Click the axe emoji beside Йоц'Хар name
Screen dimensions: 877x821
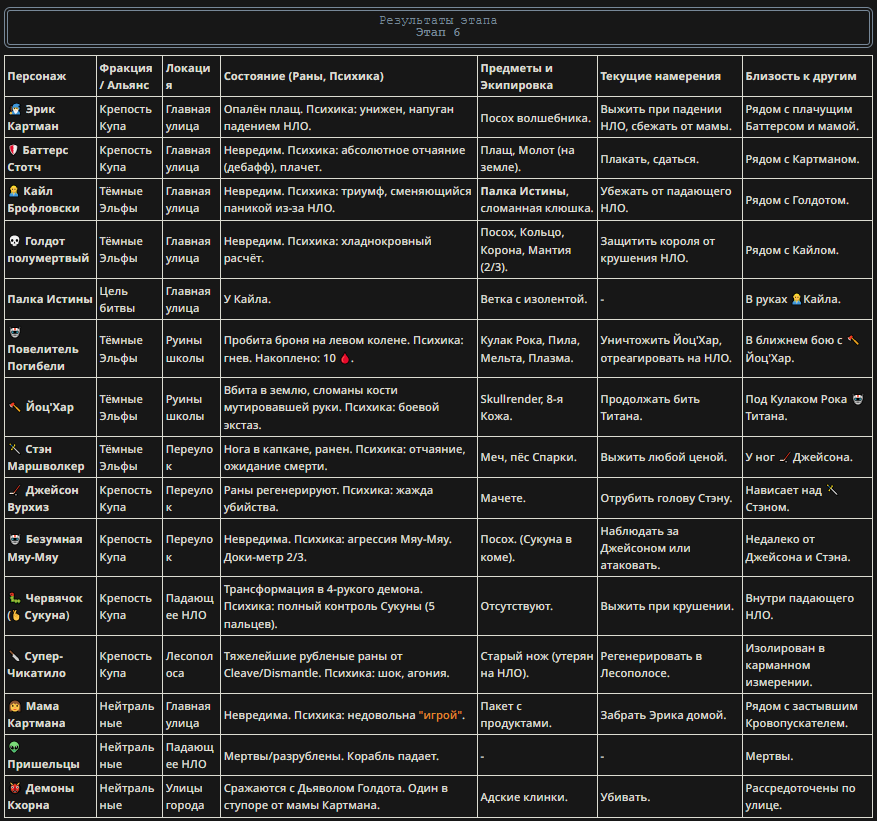click(15, 407)
